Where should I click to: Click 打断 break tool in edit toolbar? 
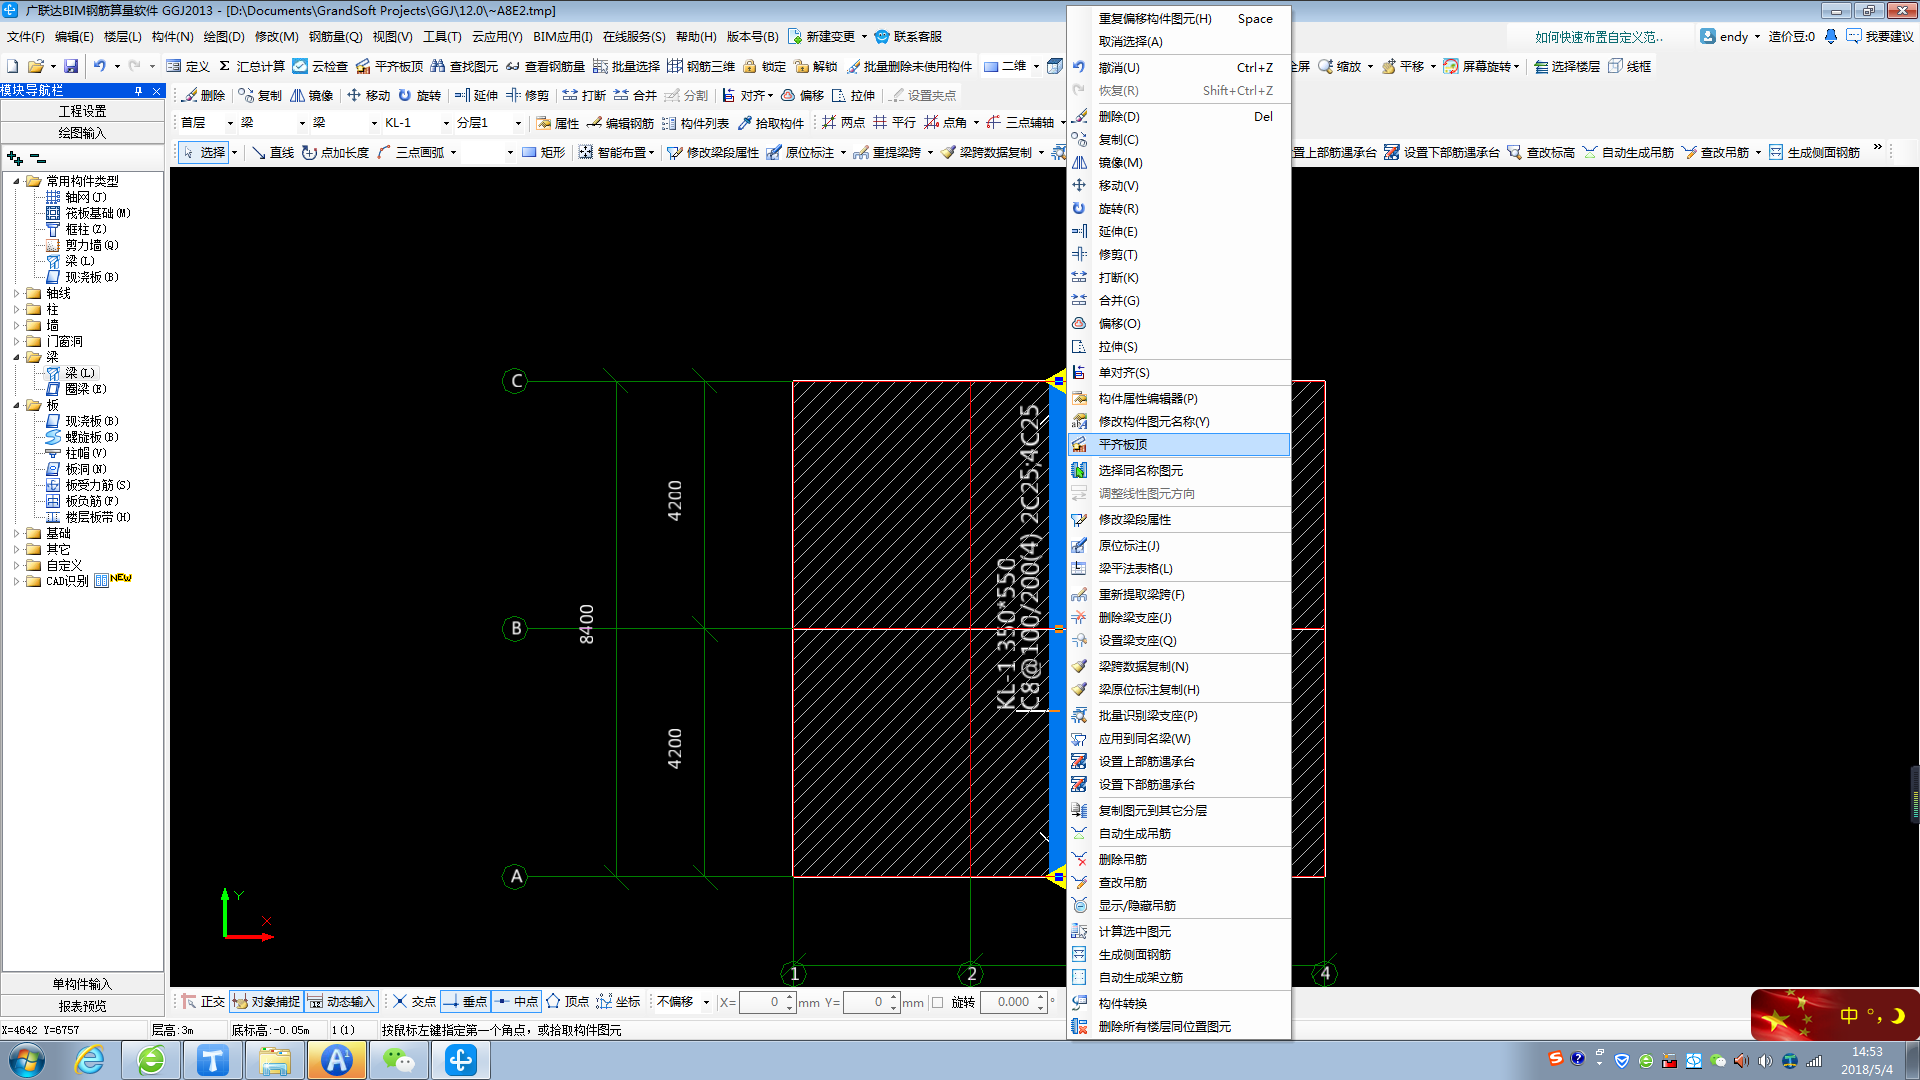coord(584,95)
